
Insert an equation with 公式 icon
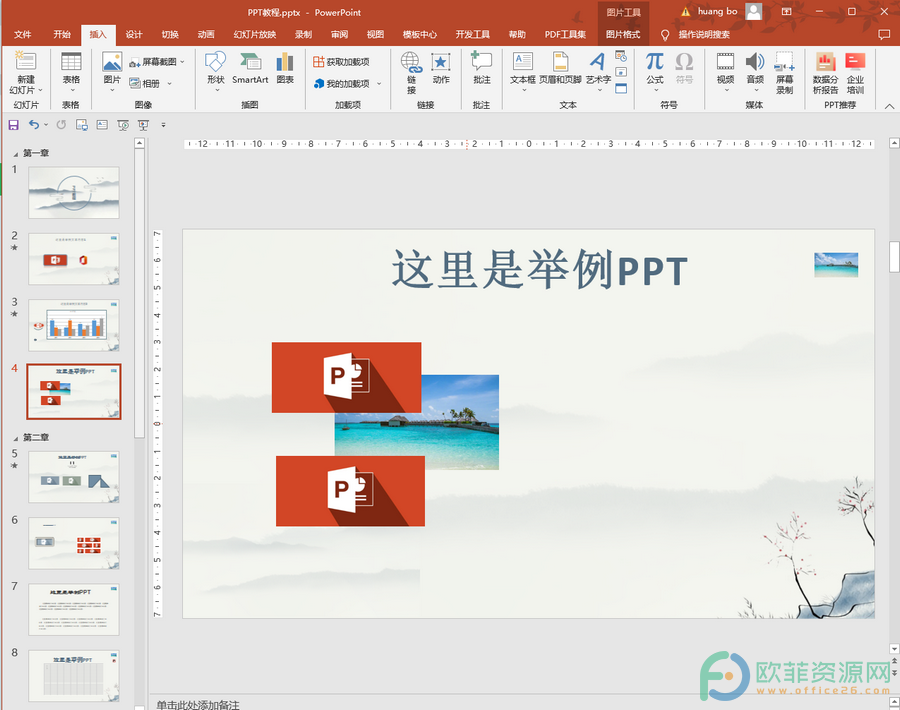tap(655, 61)
